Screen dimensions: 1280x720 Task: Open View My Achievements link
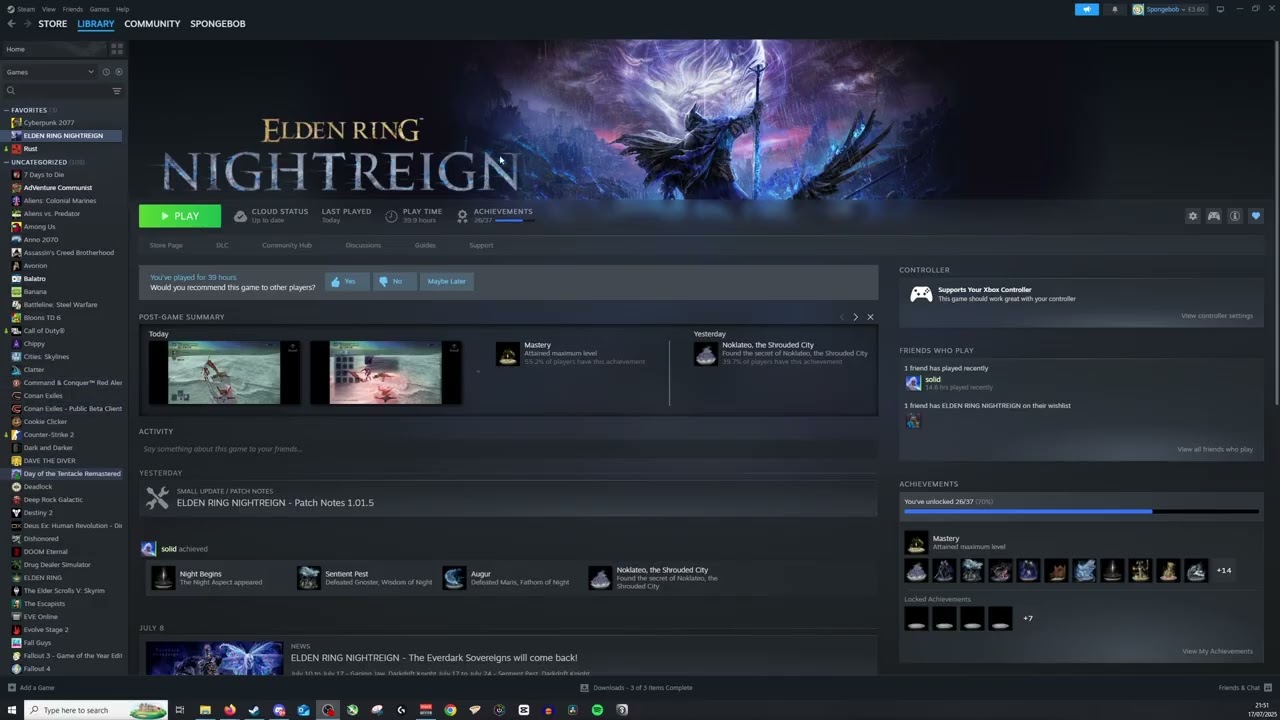tap(1217, 651)
